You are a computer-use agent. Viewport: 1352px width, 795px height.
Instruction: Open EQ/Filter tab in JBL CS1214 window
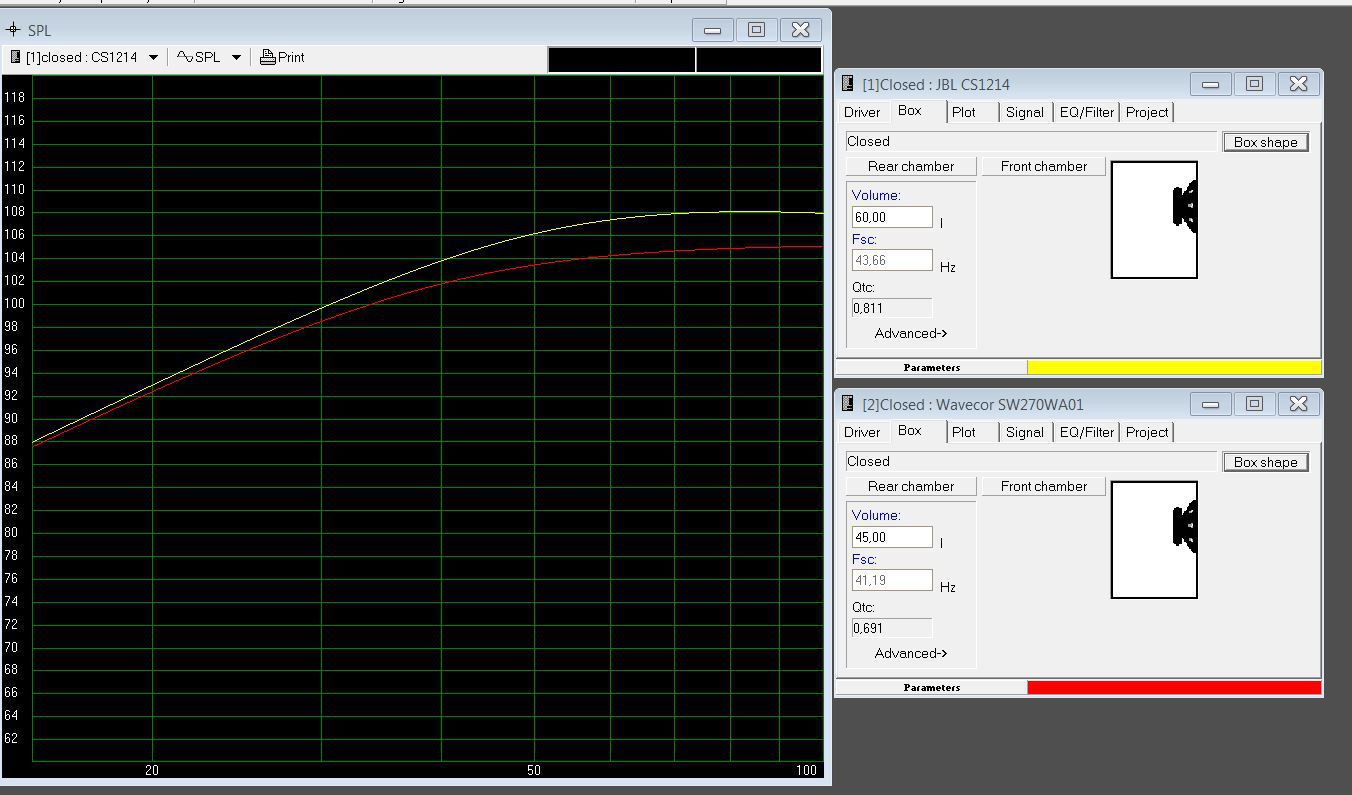pos(1087,112)
